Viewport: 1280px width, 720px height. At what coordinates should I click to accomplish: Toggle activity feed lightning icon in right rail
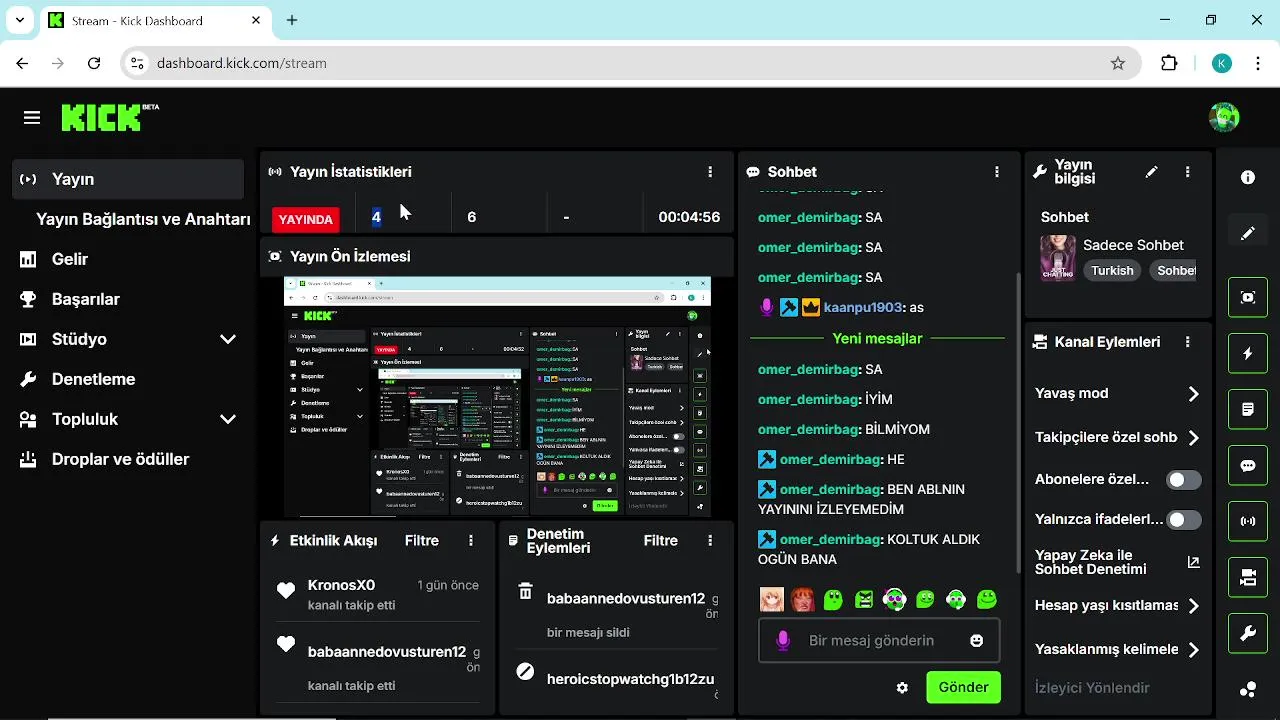coord(1248,353)
